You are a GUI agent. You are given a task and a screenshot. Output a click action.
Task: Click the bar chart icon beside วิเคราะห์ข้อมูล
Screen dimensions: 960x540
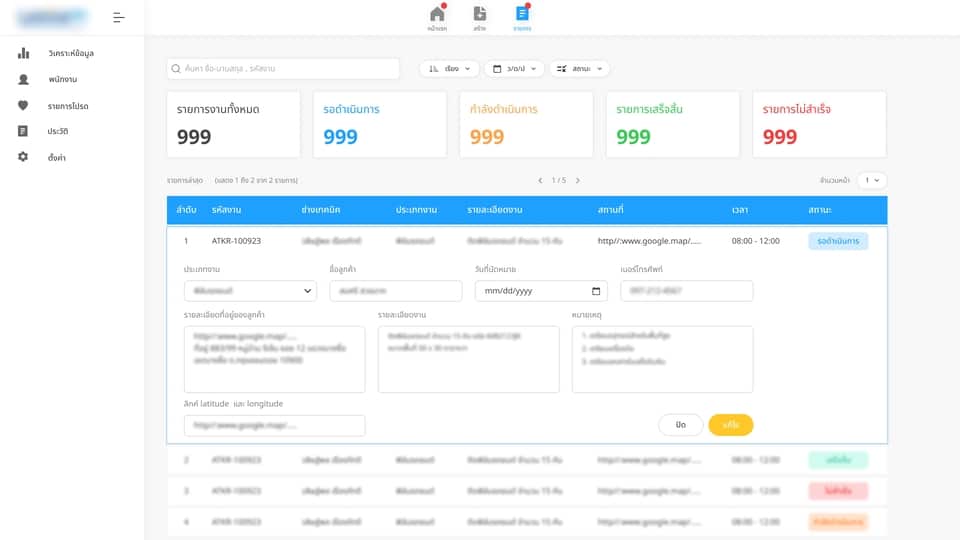pyautogui.click(x=23, y=53)
